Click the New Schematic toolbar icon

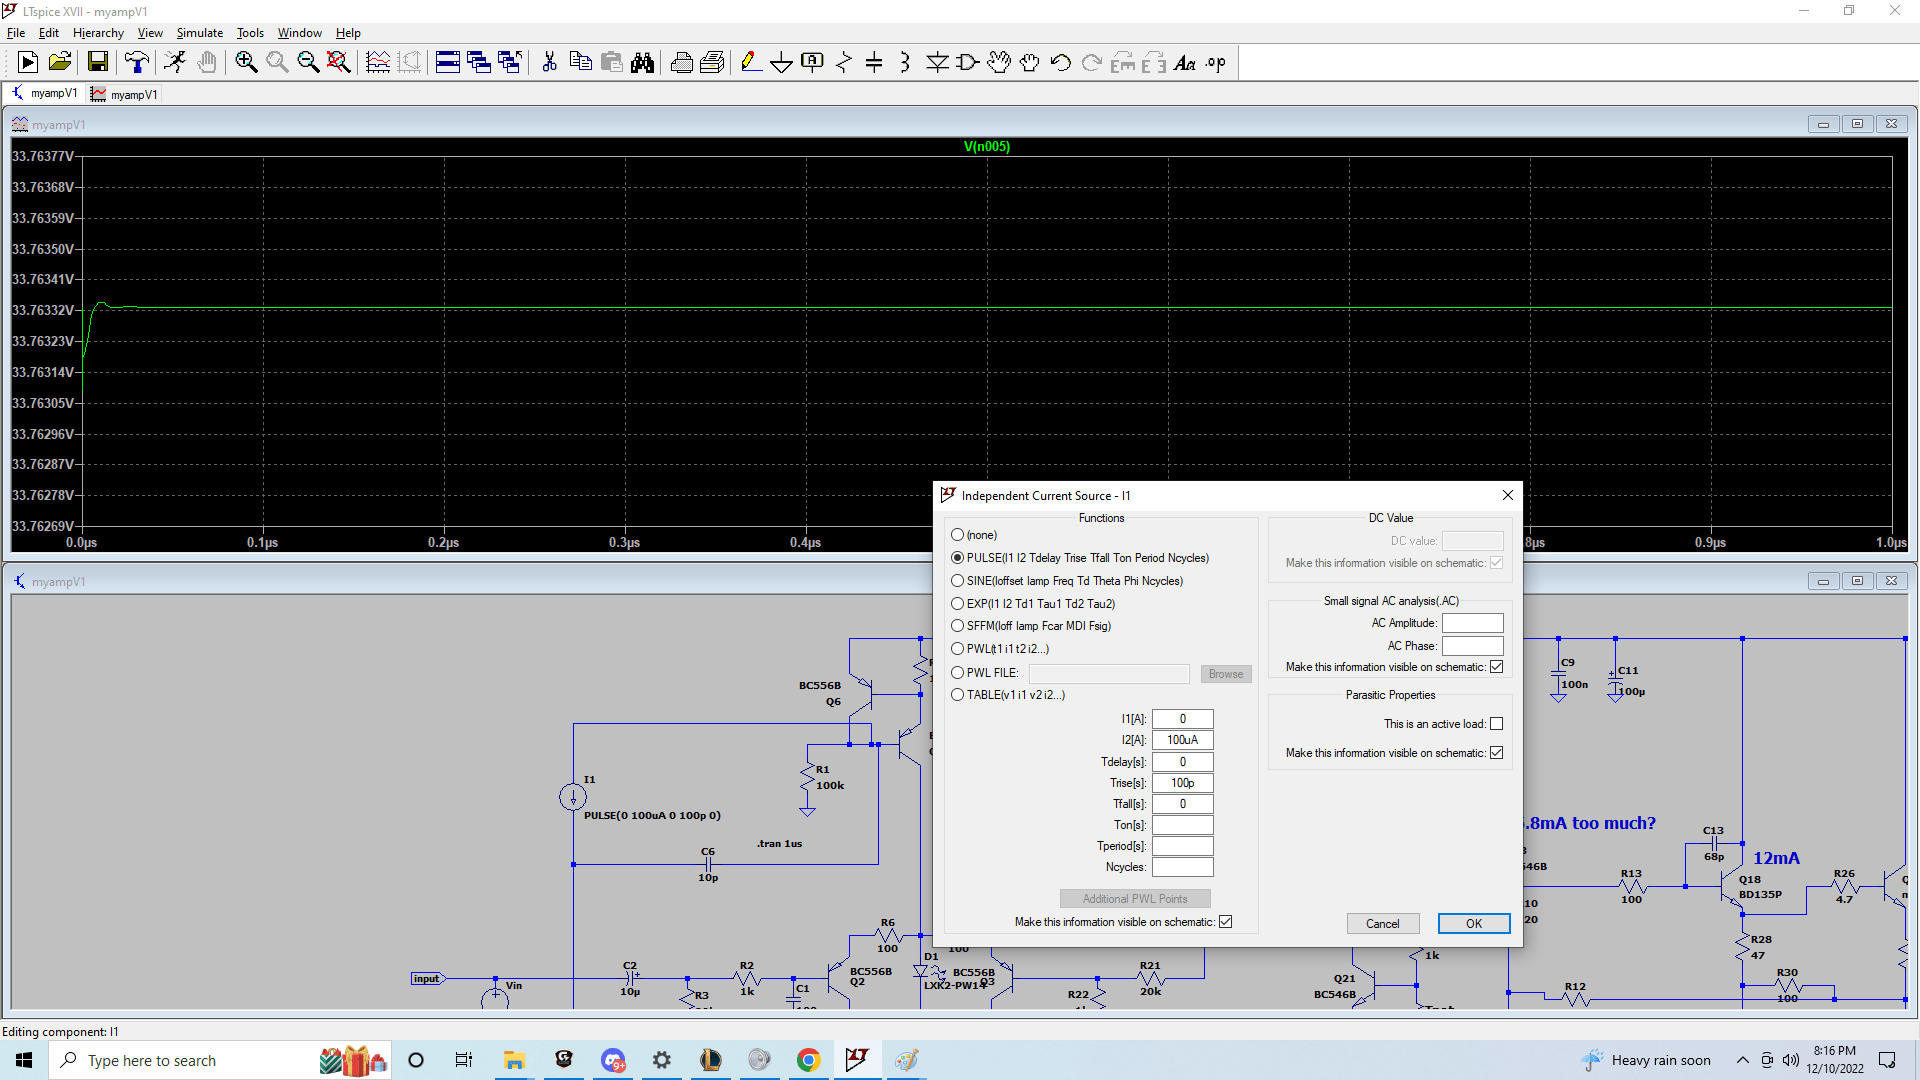tap(28, 63)
